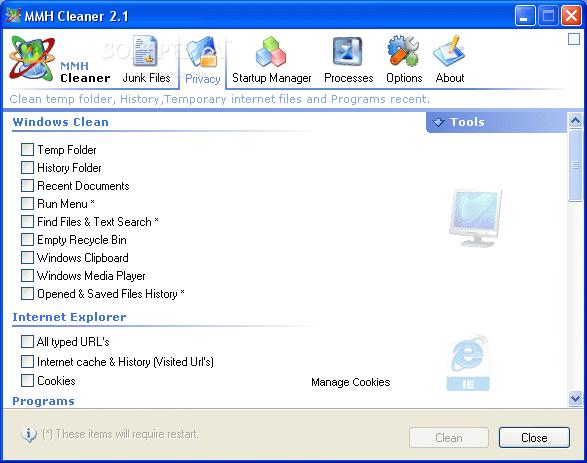Viewport: 587px width, 463px height.
Task: Click the Internet Explorer IE icon
Action: [468, 363]
